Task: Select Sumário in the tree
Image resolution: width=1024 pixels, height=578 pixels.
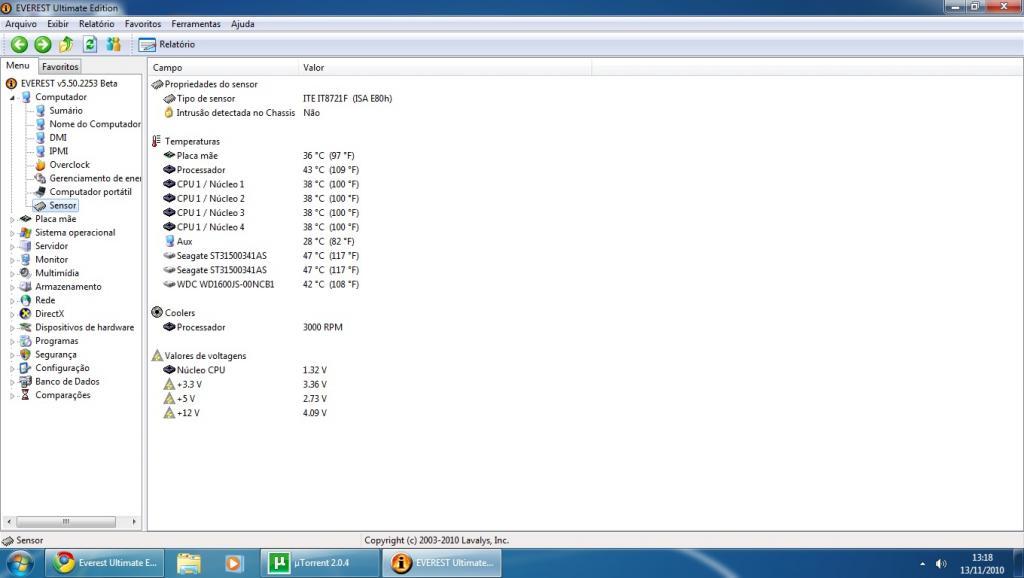Action: click(x=66, y=110)
